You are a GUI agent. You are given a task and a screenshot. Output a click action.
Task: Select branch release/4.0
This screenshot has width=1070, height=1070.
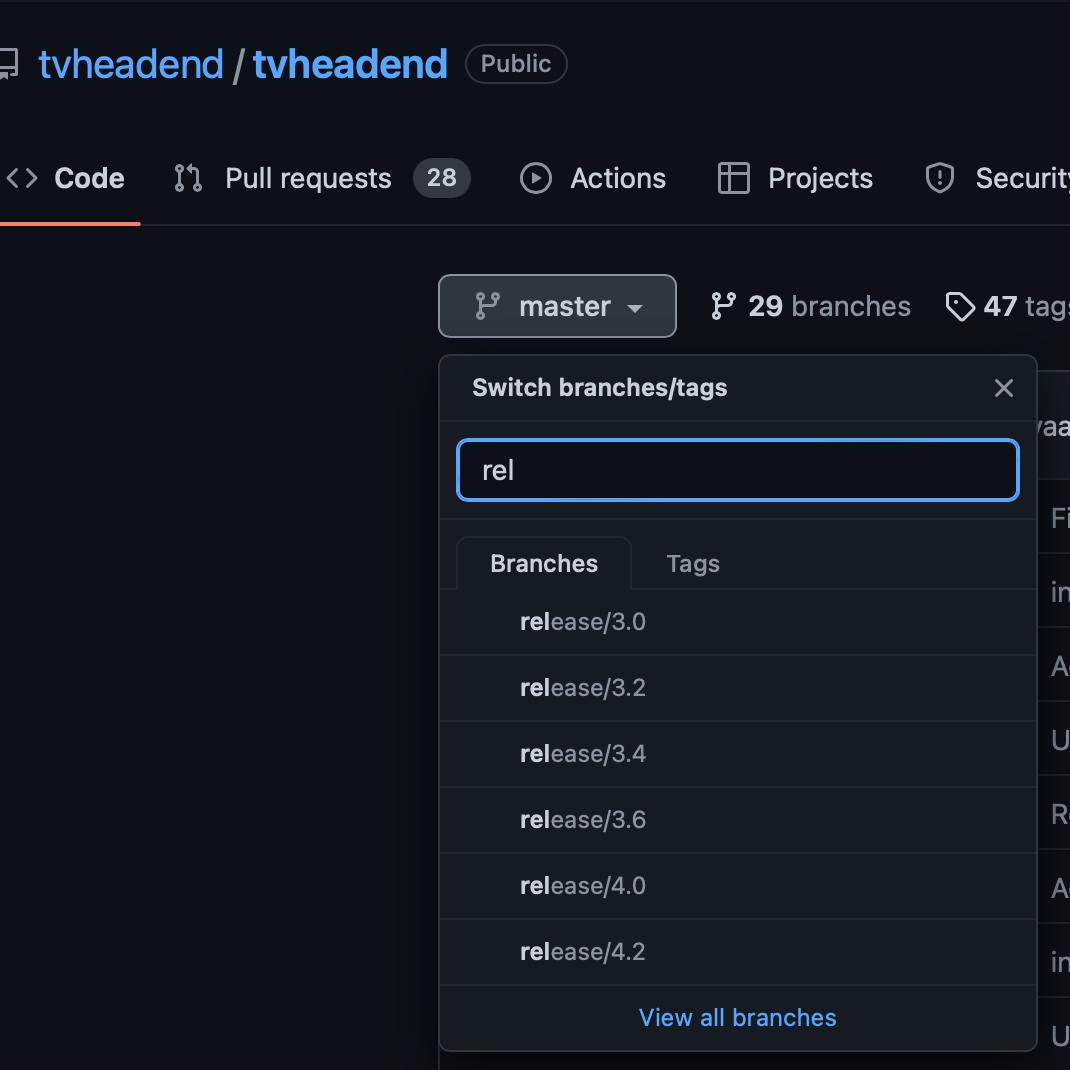pyautogui.click(x=738, y=886)
